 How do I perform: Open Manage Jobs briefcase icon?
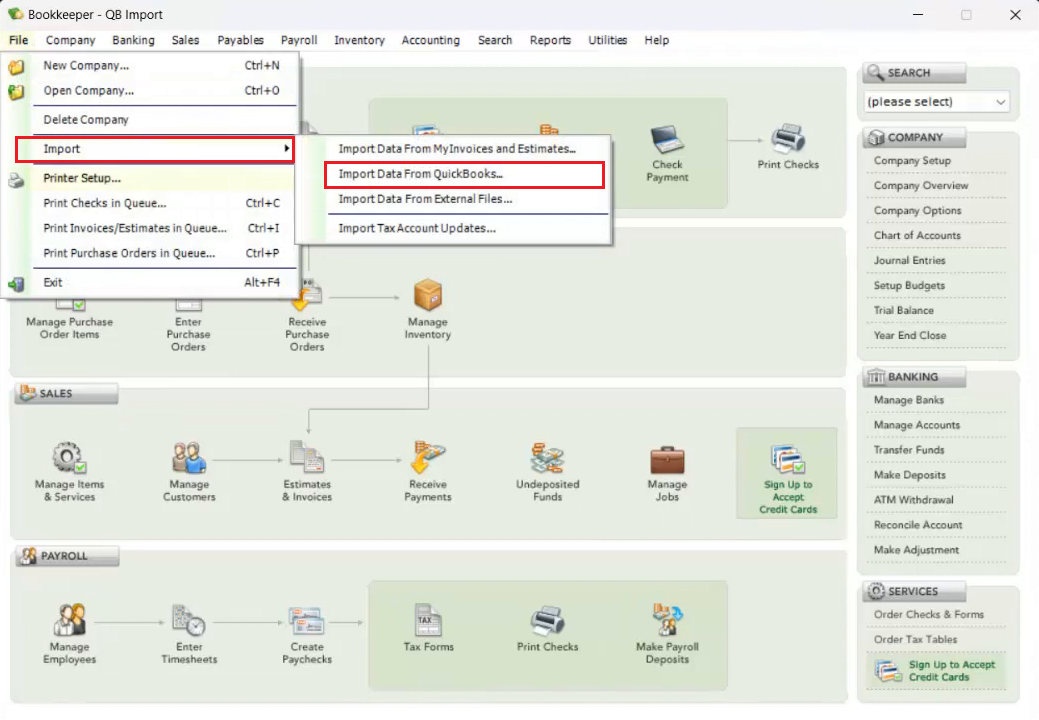coord(667,459)
